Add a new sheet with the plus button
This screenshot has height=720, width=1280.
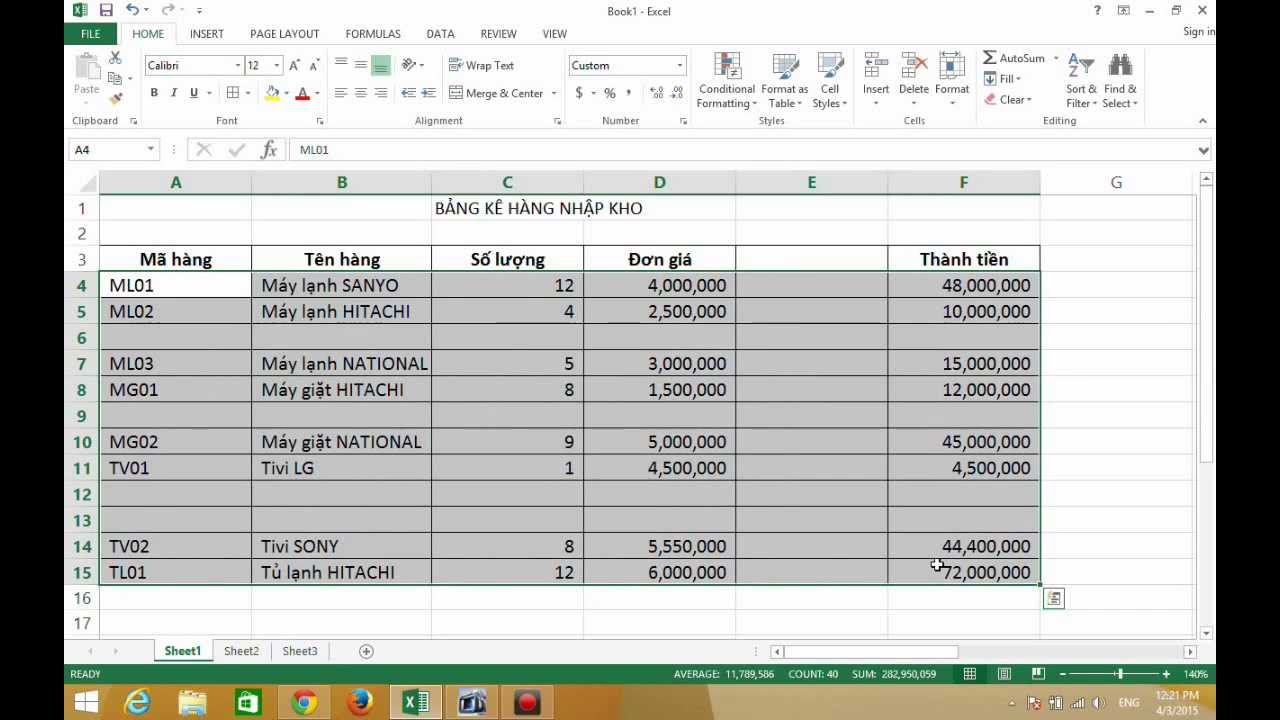pyautogui.click(x=366, y=651)
